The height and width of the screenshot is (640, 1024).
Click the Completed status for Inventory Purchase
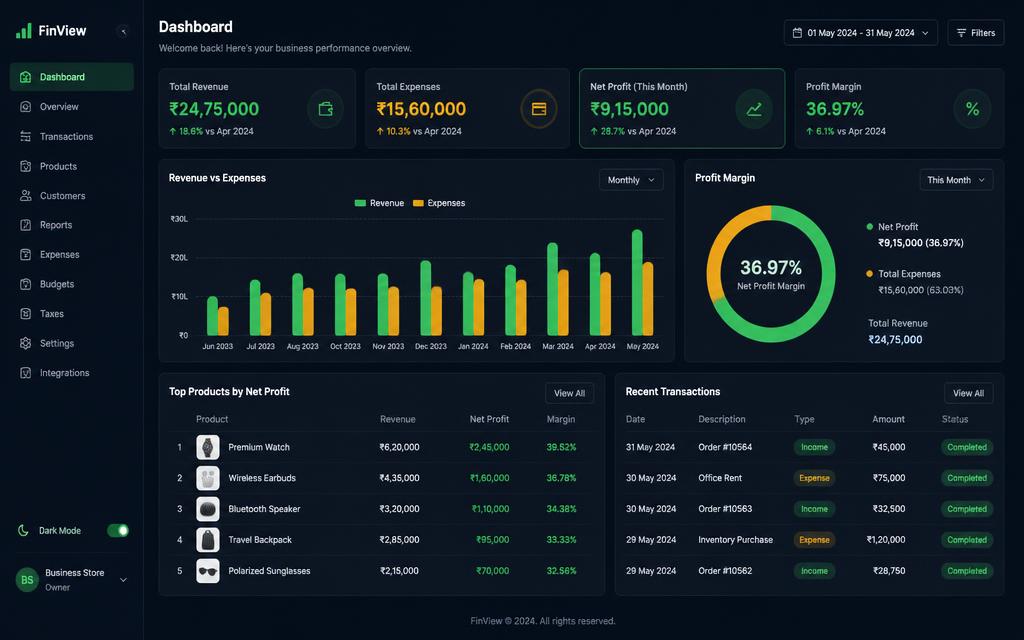pos(967,540)
